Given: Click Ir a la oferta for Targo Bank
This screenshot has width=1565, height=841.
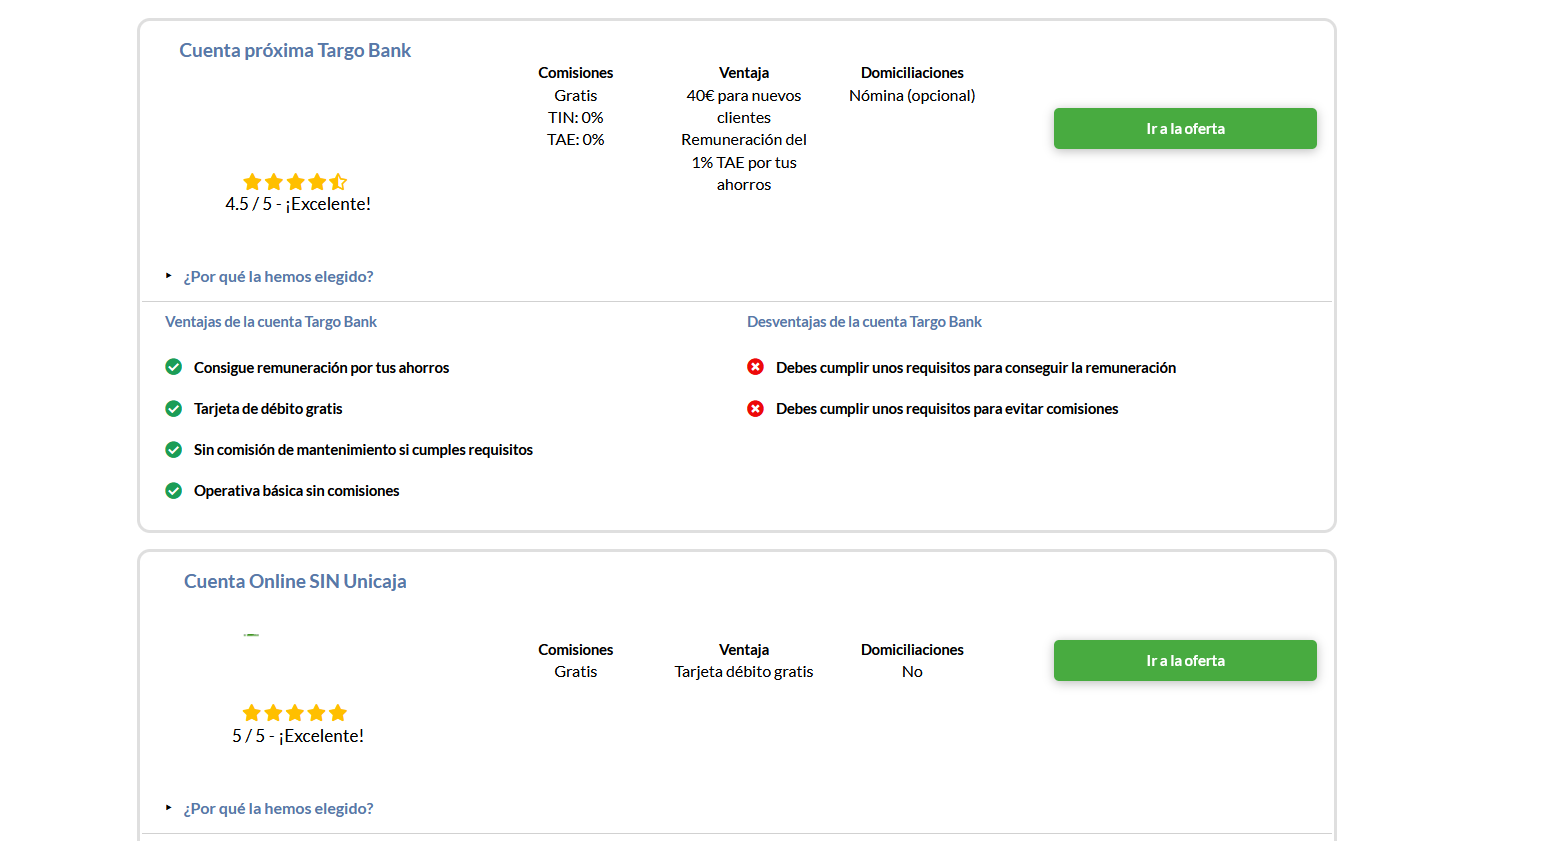Looking at the screenshot, I should pos(1184,129).
